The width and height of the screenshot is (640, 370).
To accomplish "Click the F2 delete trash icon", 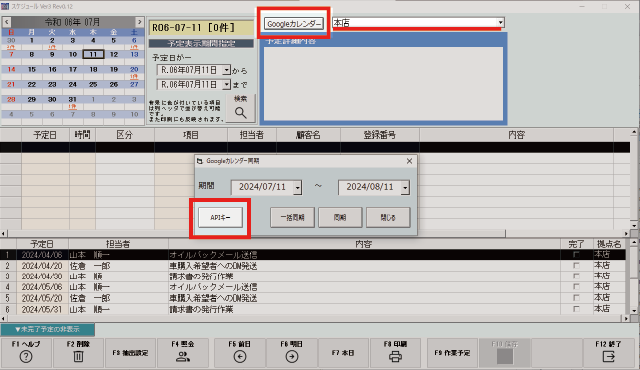I will click(x=78, y=357).
